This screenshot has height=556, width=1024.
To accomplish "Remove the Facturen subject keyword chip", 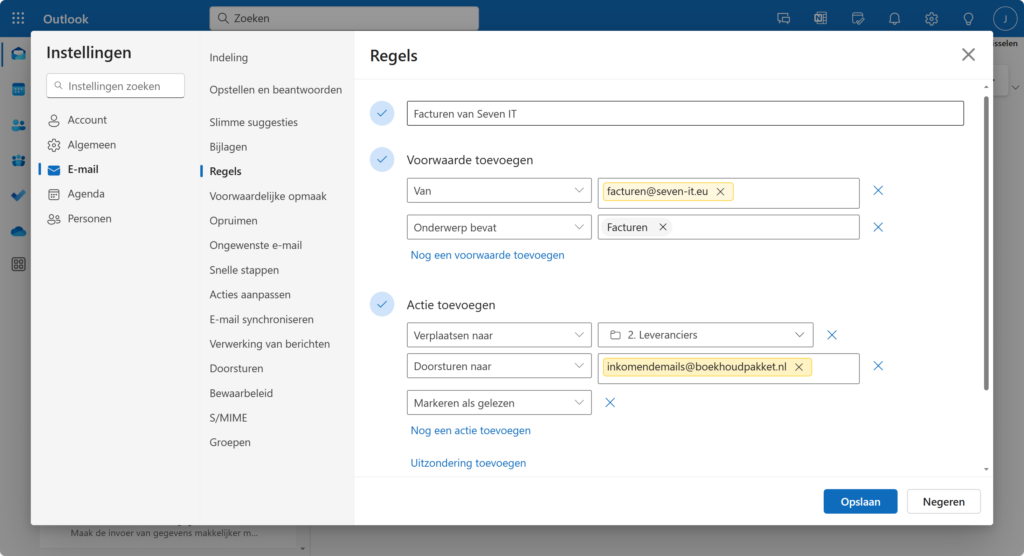I will point(663,227).
